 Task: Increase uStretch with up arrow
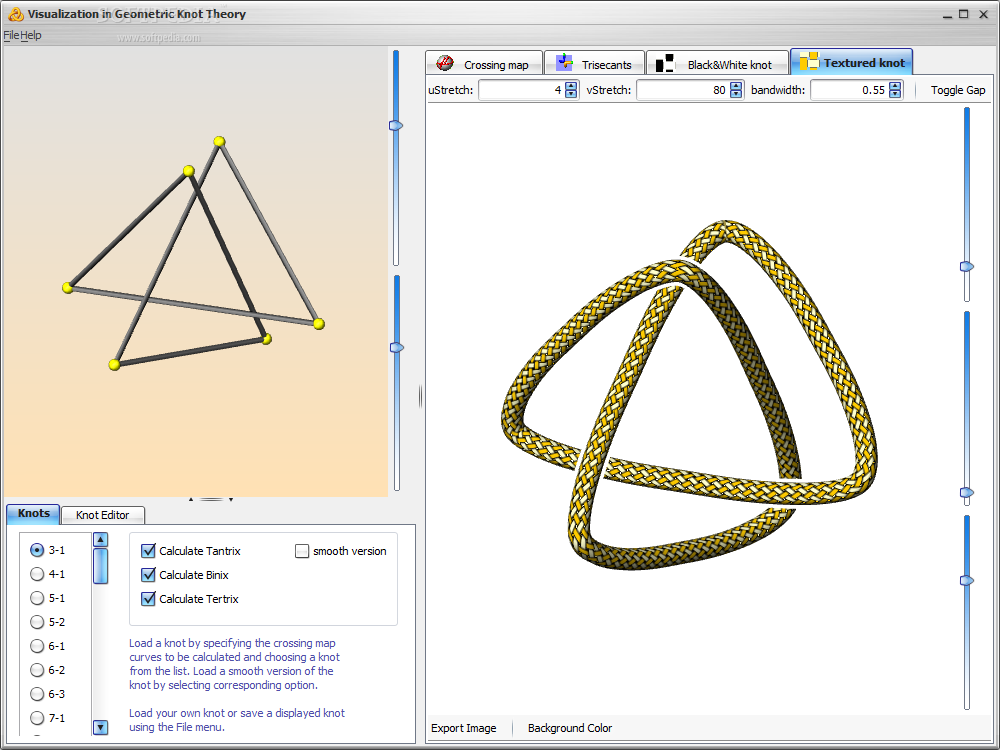click(x=571, y=86)
